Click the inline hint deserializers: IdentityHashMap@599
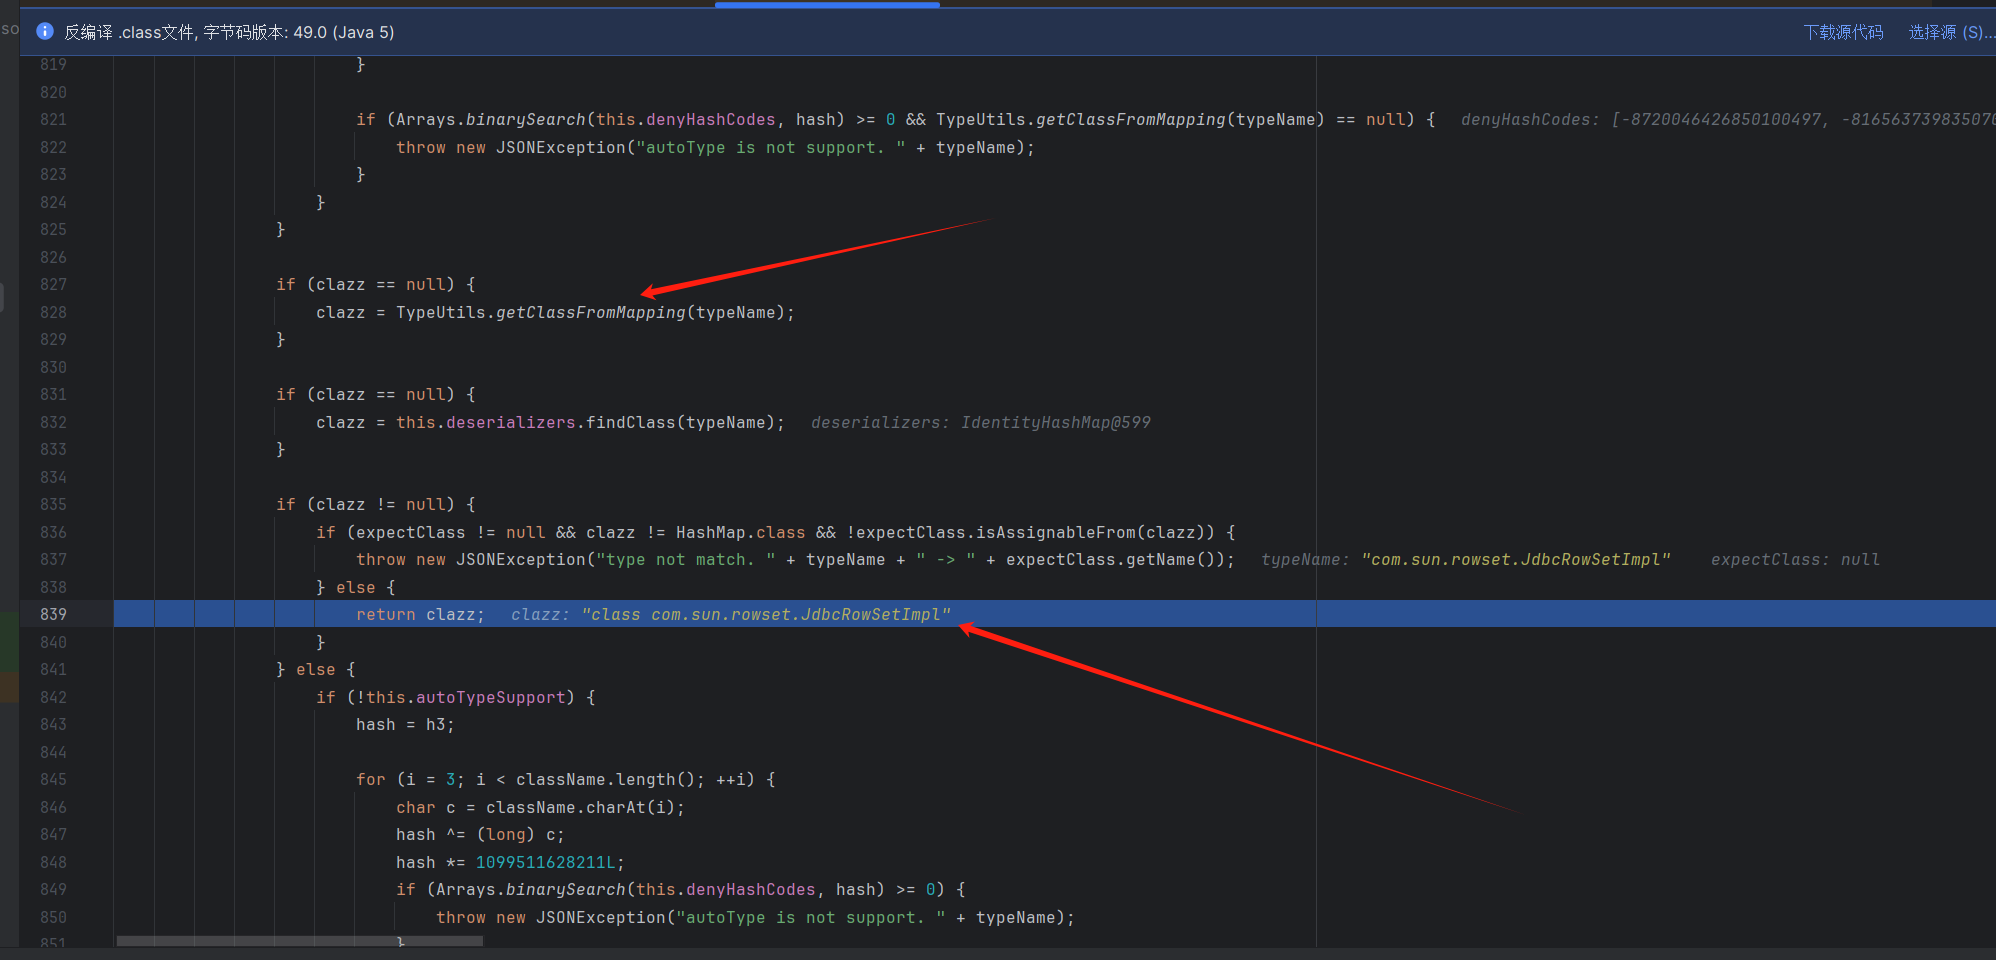Image resolution: width=1996 pixels, height=960 pixels. tap(980, 422)
